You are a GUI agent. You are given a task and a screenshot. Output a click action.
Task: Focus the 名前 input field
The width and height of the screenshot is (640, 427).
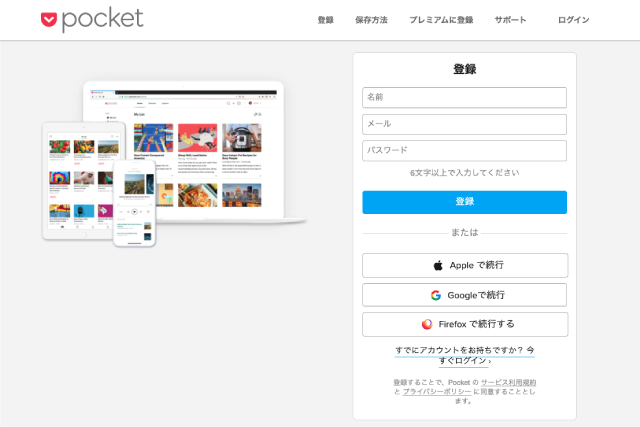point(464,97)
